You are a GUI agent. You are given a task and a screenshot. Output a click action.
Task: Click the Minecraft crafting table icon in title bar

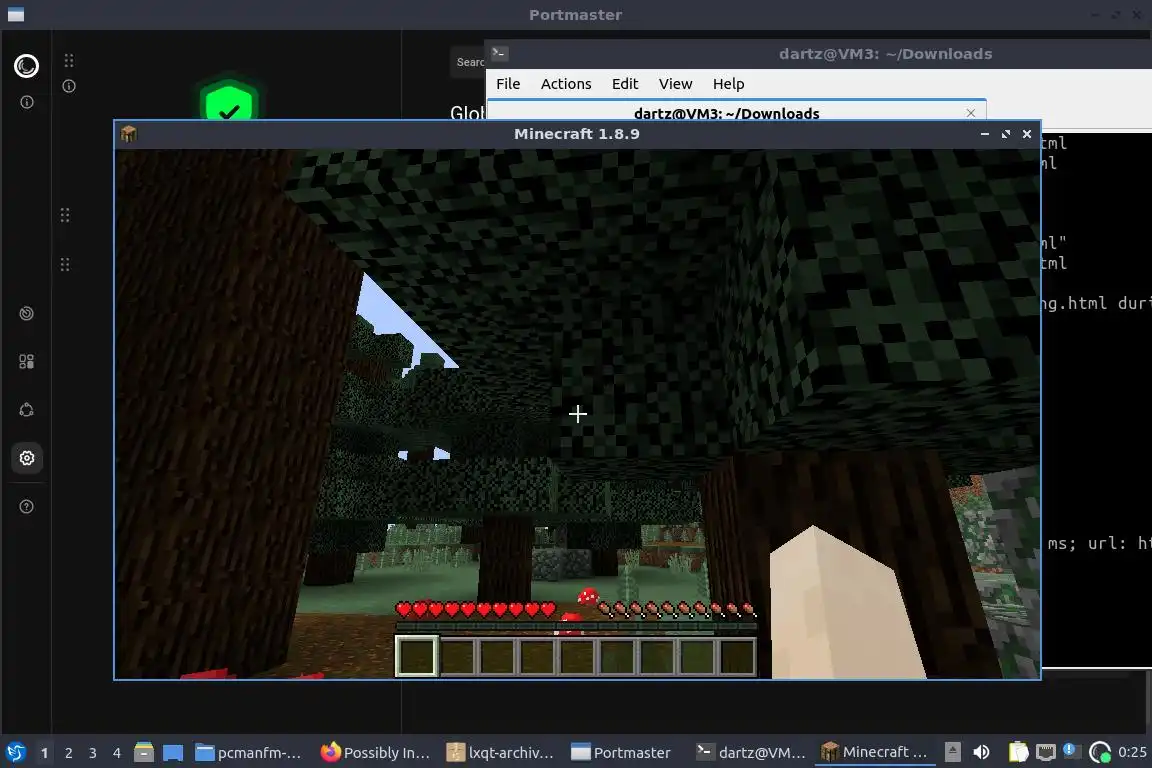click(129, 134)
